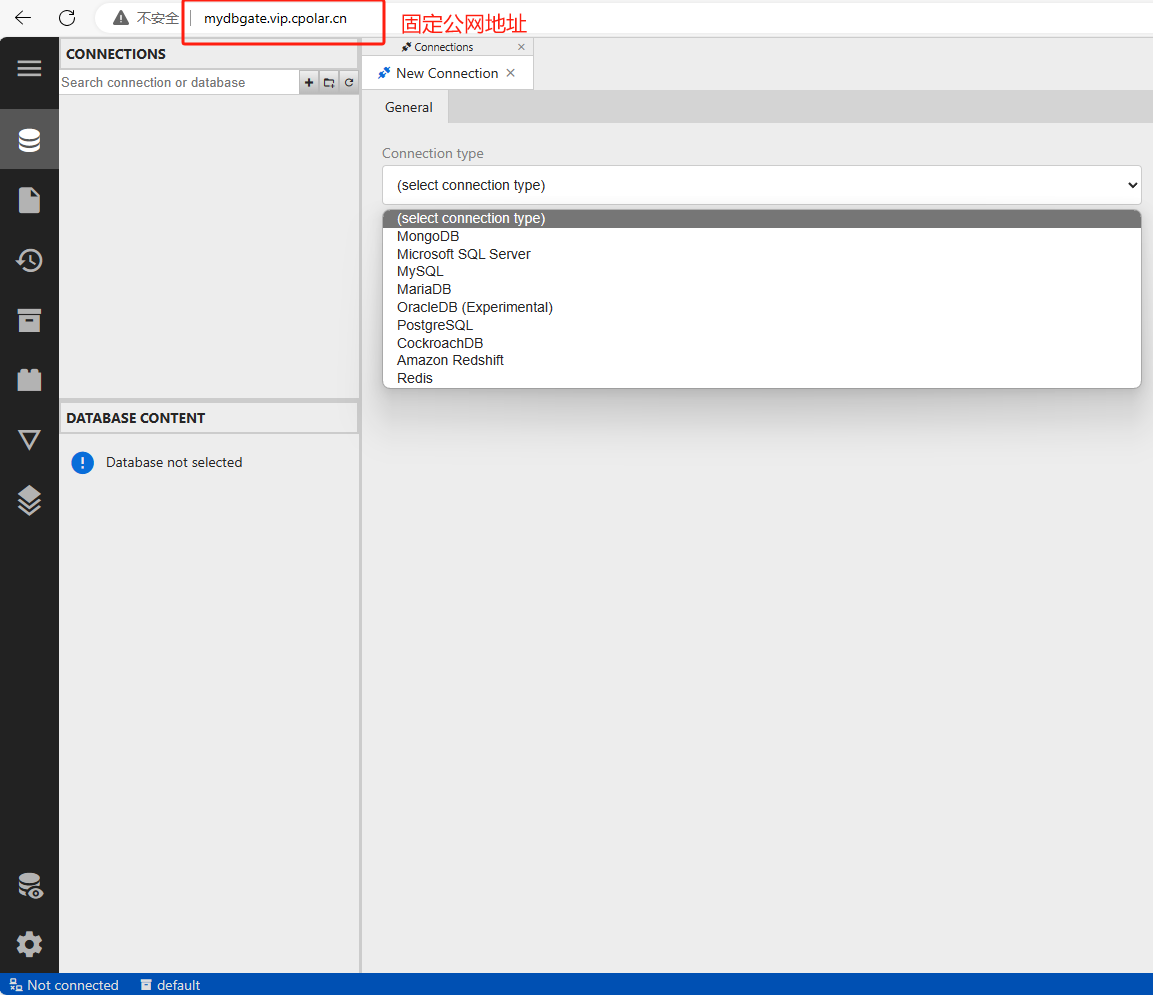The height and width of the screenshot is (995, 1153).
Task: Click the not secure warning icon
Action: pos(121,18)
